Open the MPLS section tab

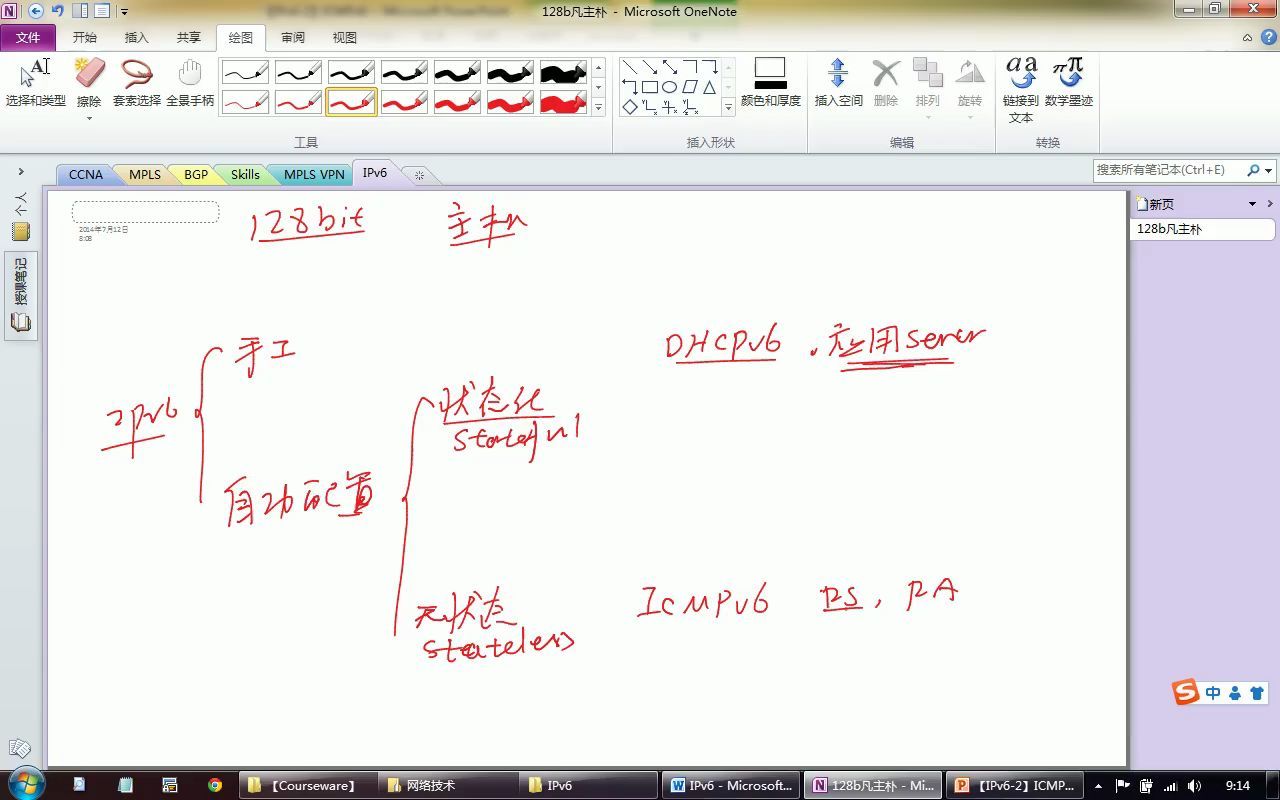[x=144, y=174]
